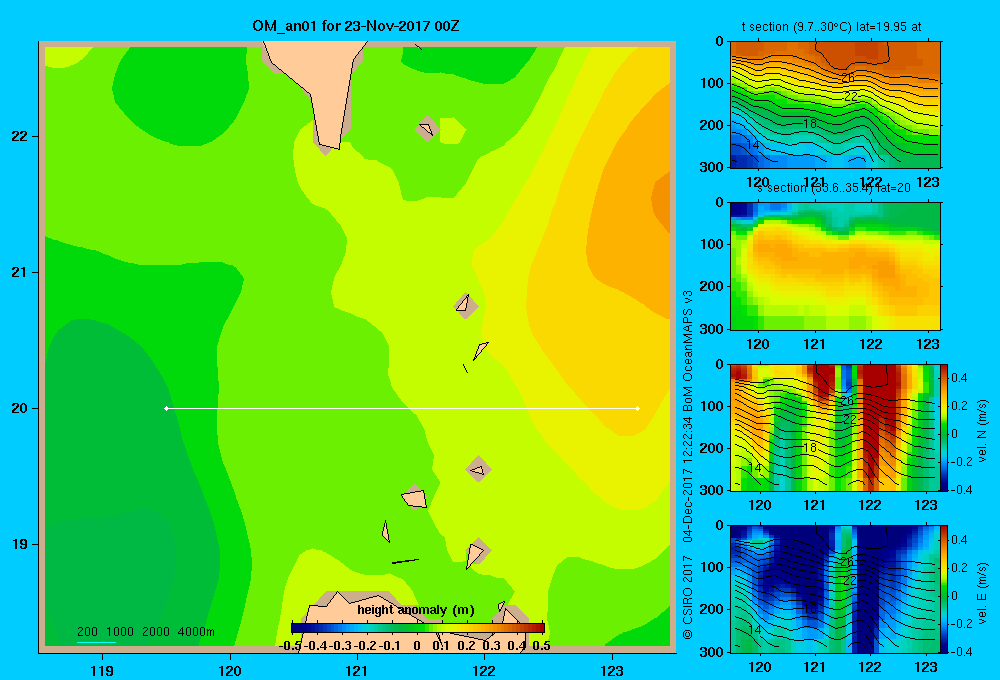Viewport: 1000px width, 680px height.
Task: Click the 300 depth label on salinity section
Action: (712, 329)
